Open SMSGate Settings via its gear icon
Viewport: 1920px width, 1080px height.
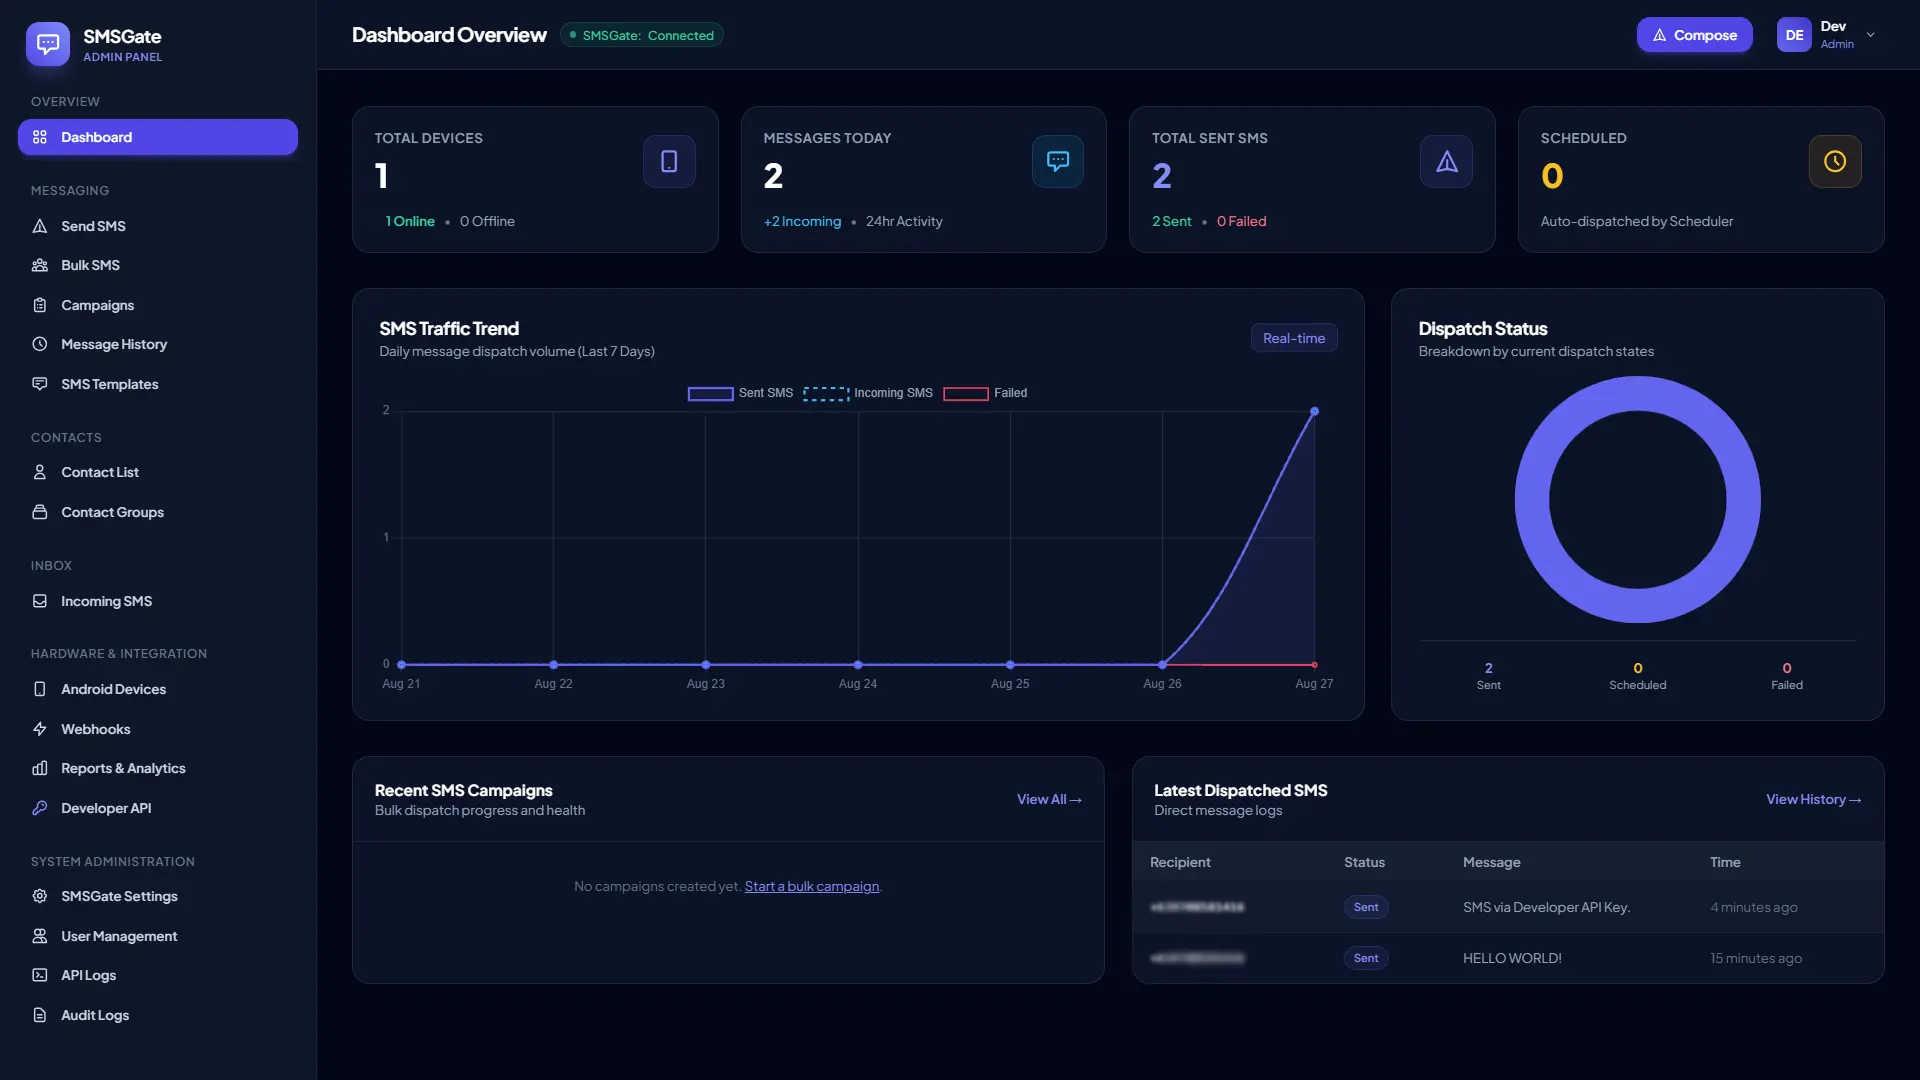(40, 896)
